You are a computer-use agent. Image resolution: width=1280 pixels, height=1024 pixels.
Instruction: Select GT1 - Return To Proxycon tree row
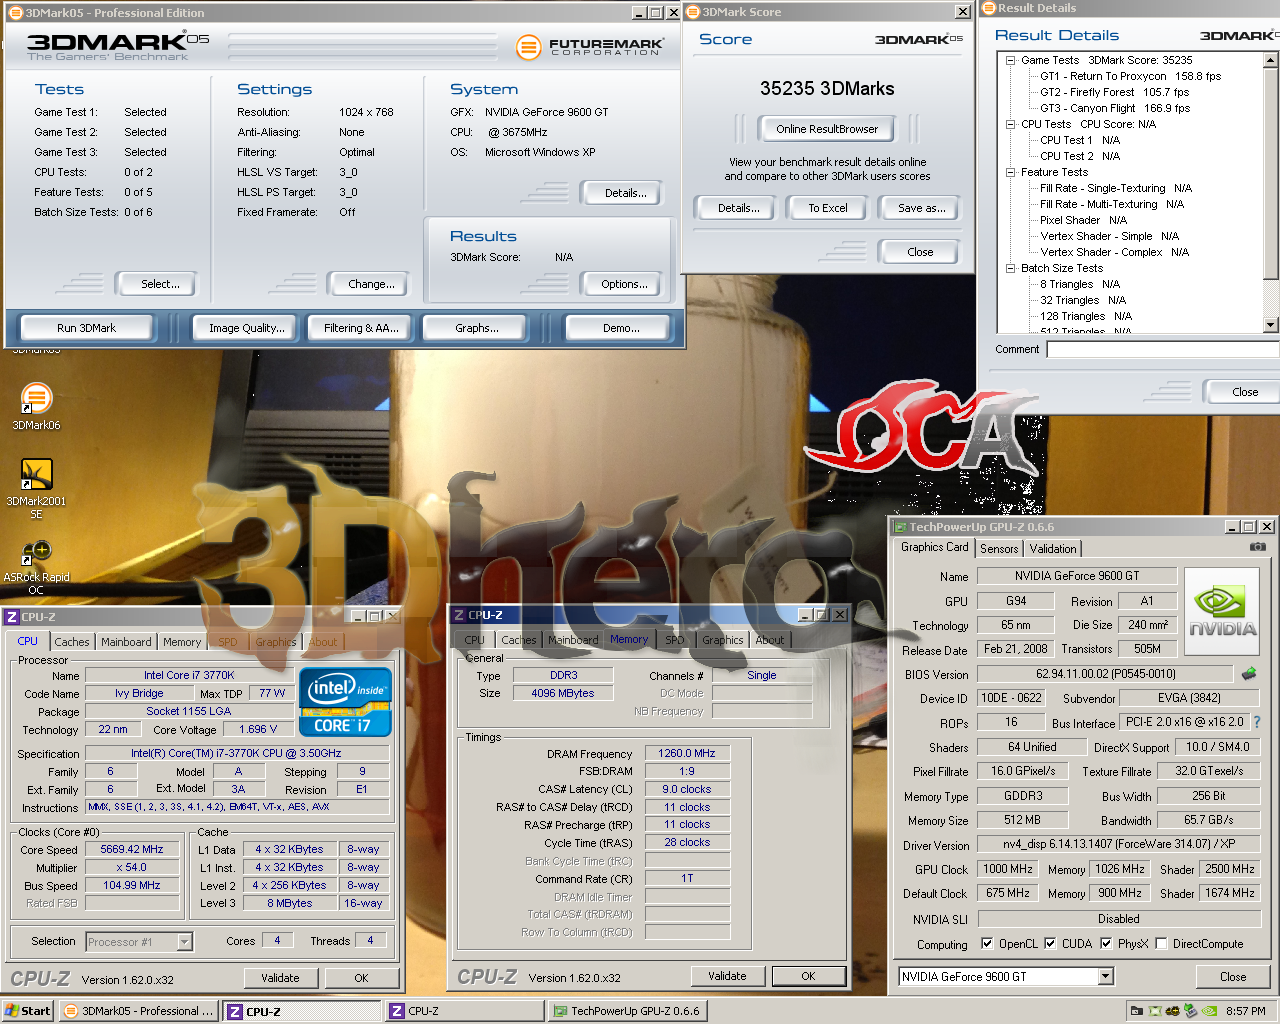click(1130, 76)
